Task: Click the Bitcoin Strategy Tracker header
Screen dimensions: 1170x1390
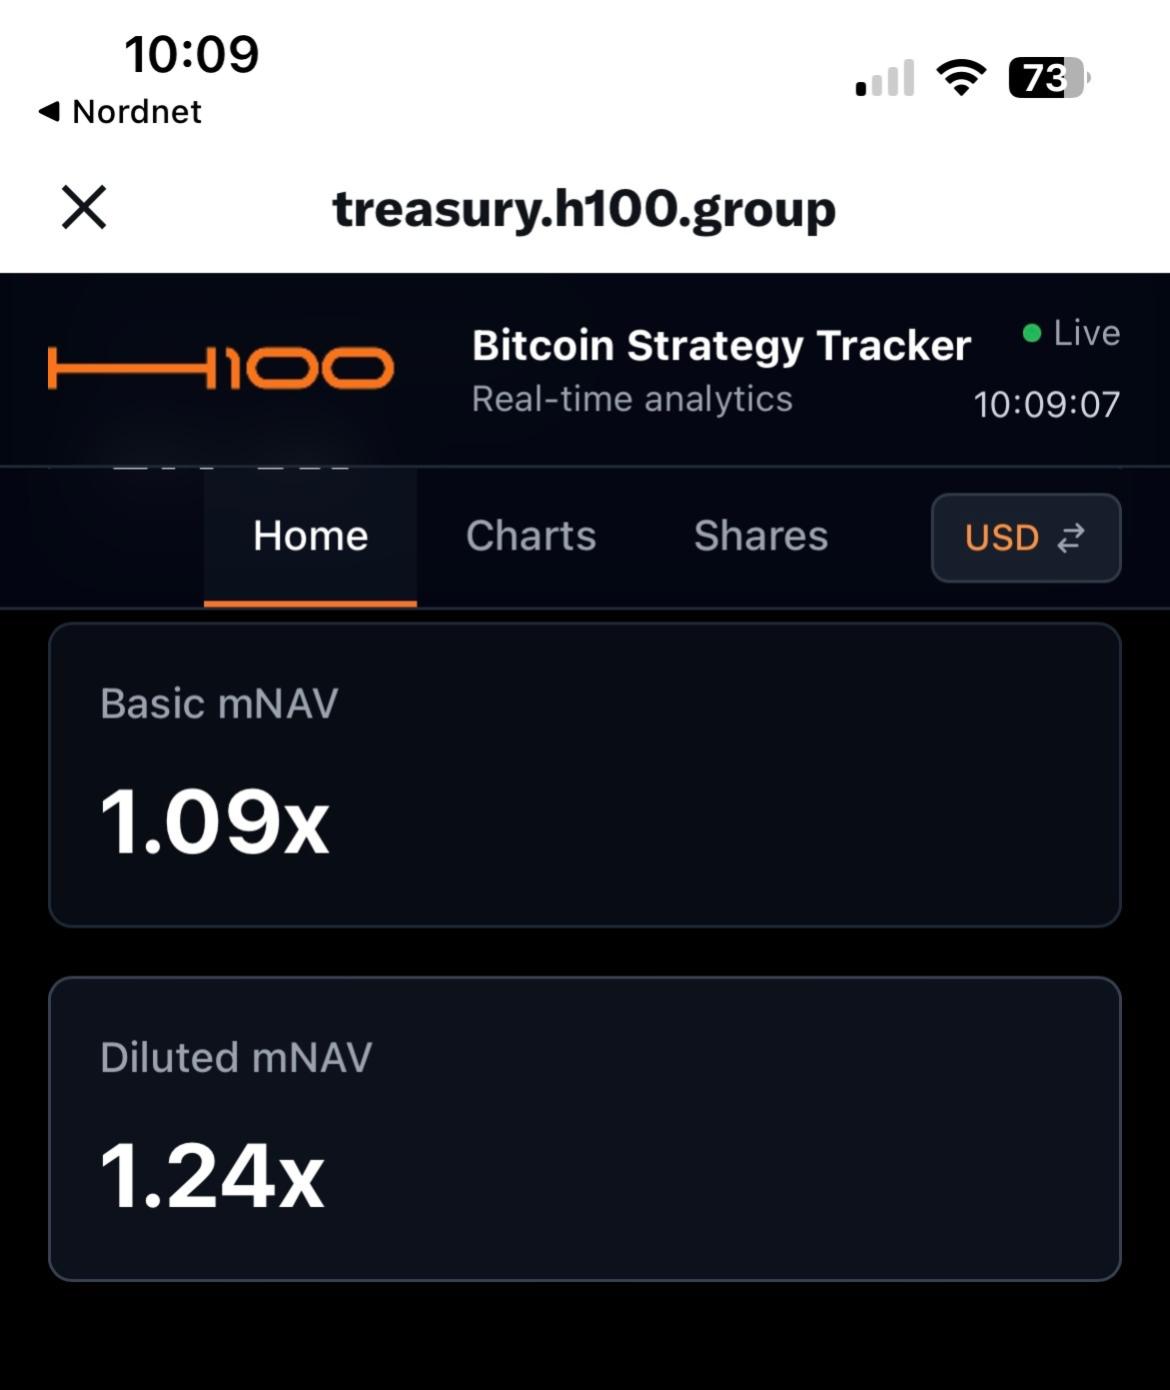Action: click(x=721, y=344)
